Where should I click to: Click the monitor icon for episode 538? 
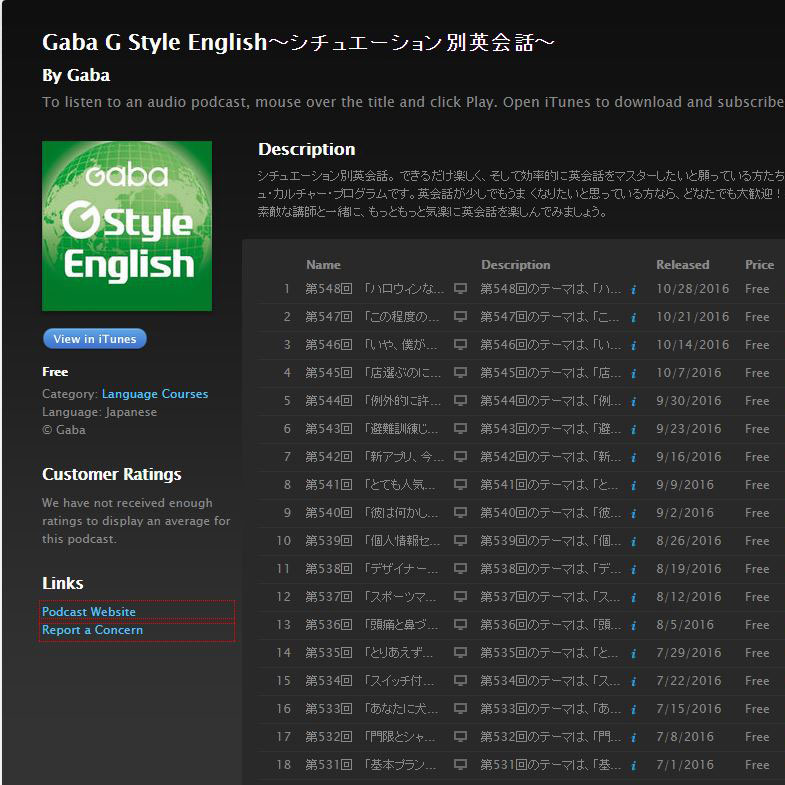point(460,569)
